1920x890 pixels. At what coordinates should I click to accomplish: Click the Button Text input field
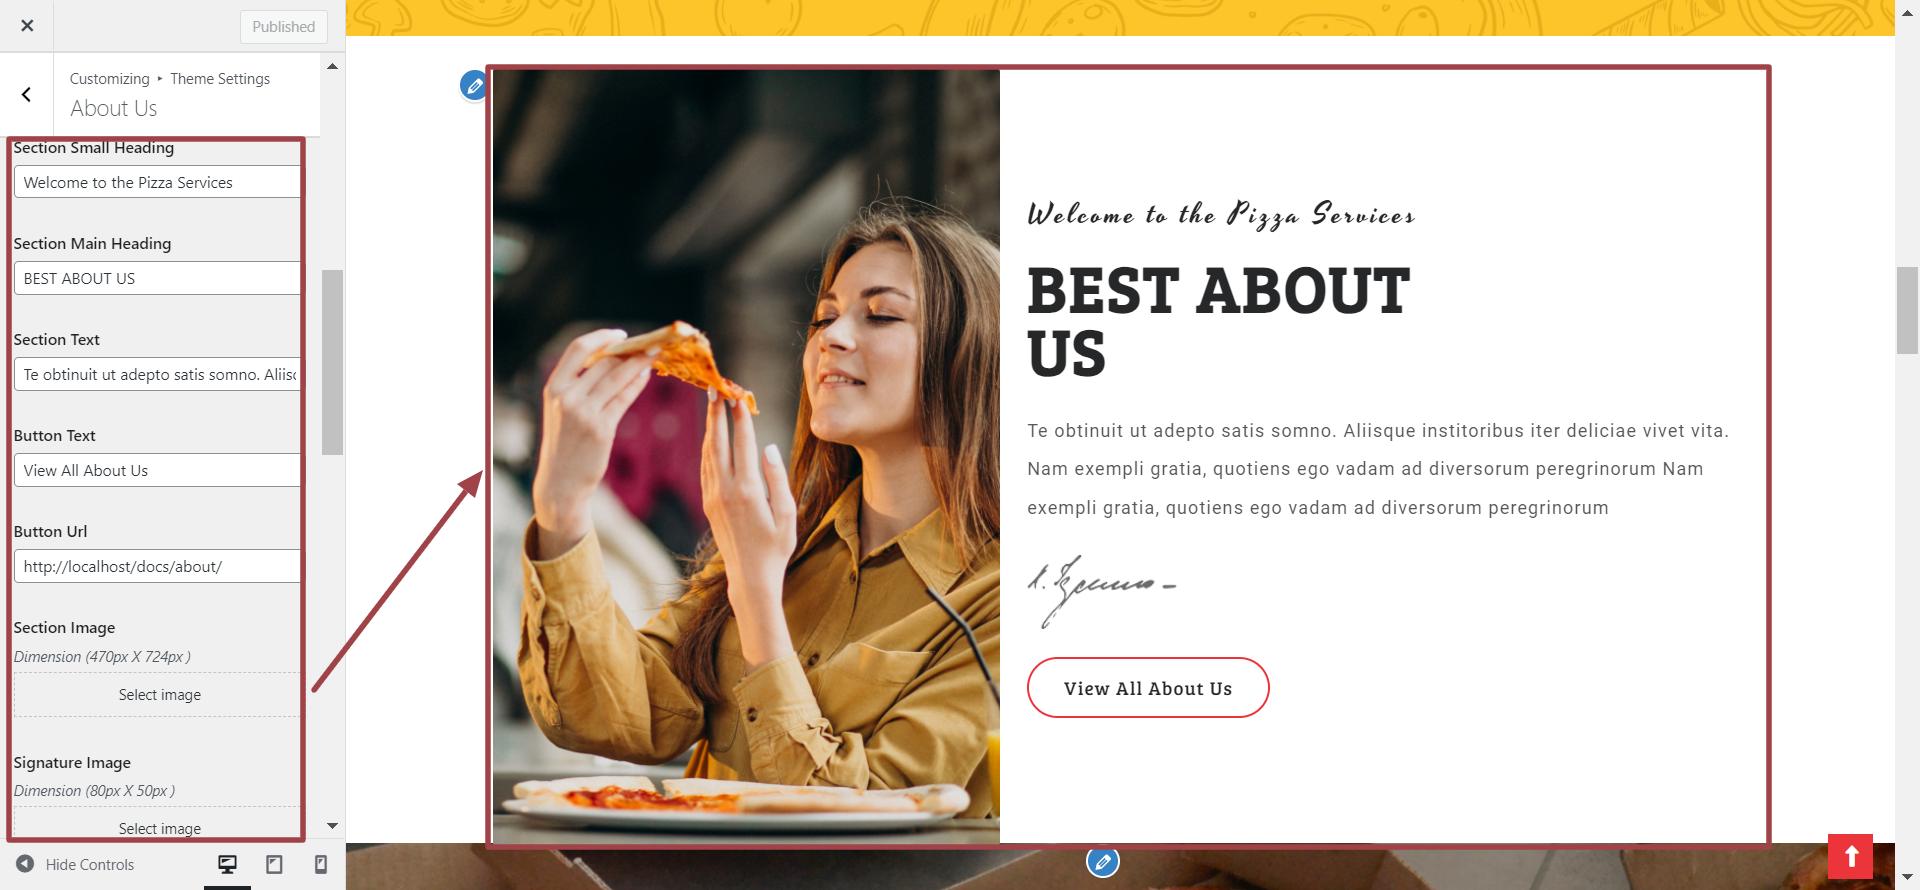pos(158,470)
